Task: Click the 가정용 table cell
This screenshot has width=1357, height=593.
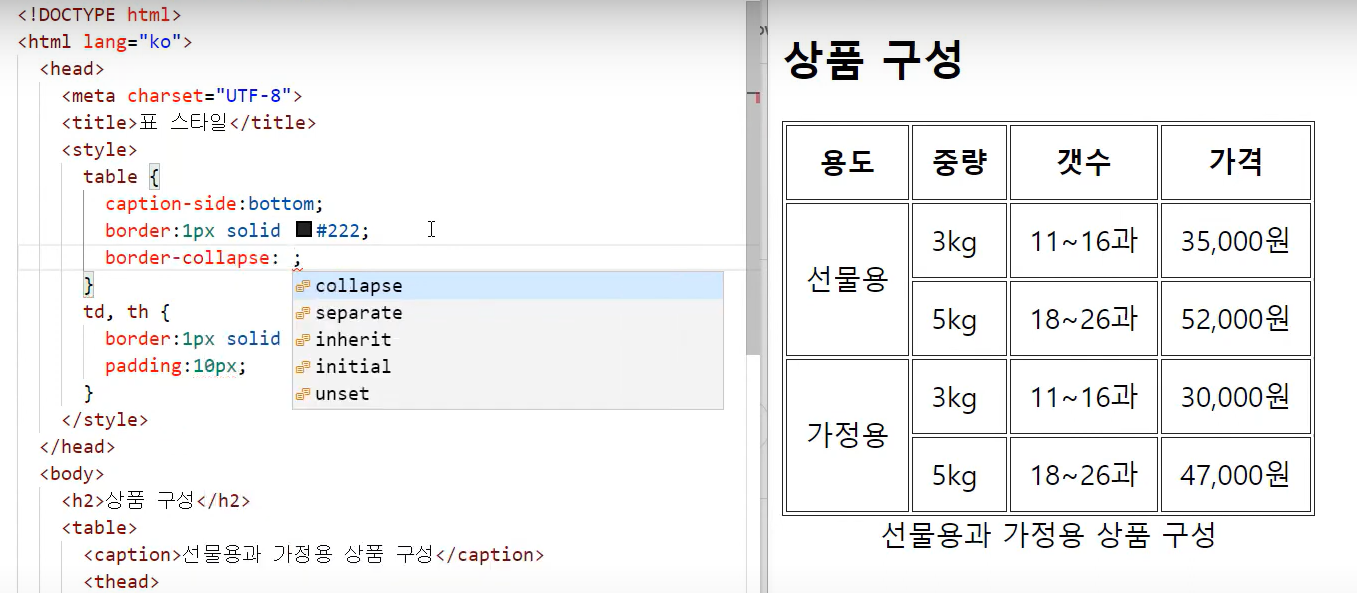Action: pyautogui.click(x=847, y=436)
